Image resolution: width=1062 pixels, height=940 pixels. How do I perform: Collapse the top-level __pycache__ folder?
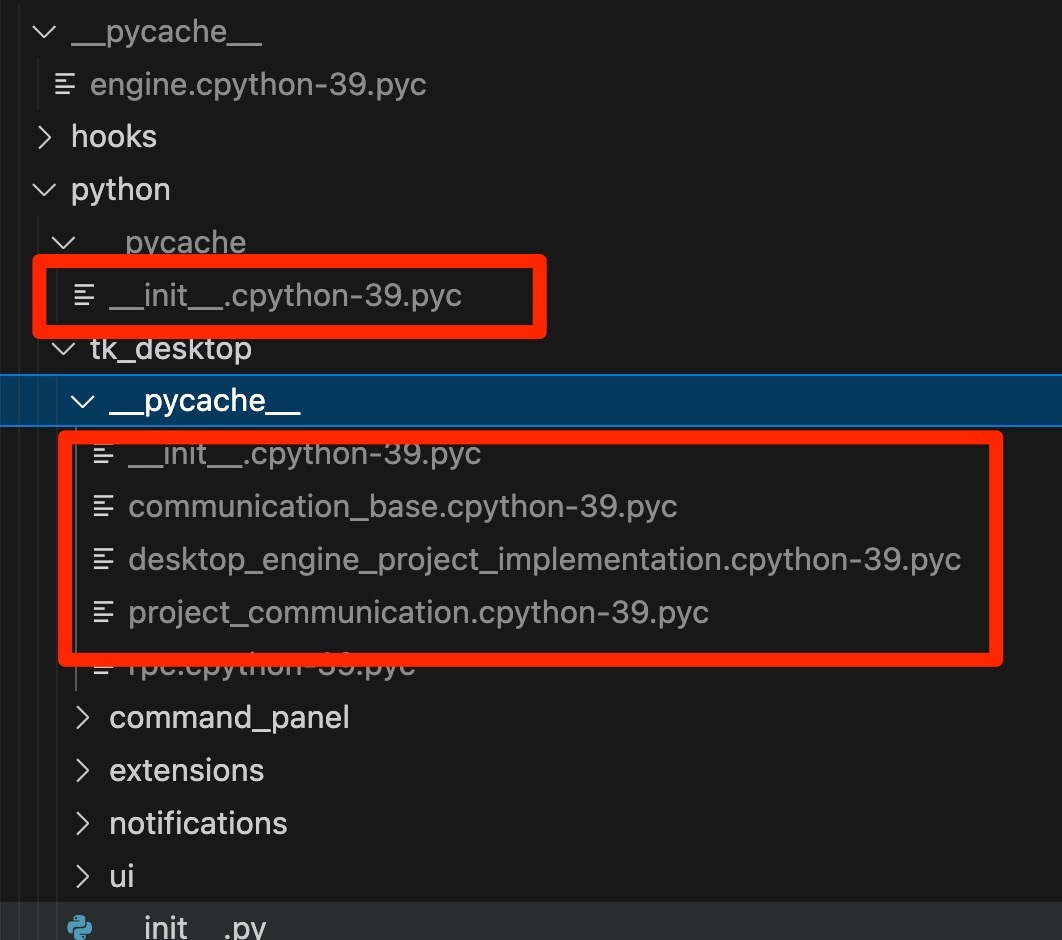coord(43,31)
